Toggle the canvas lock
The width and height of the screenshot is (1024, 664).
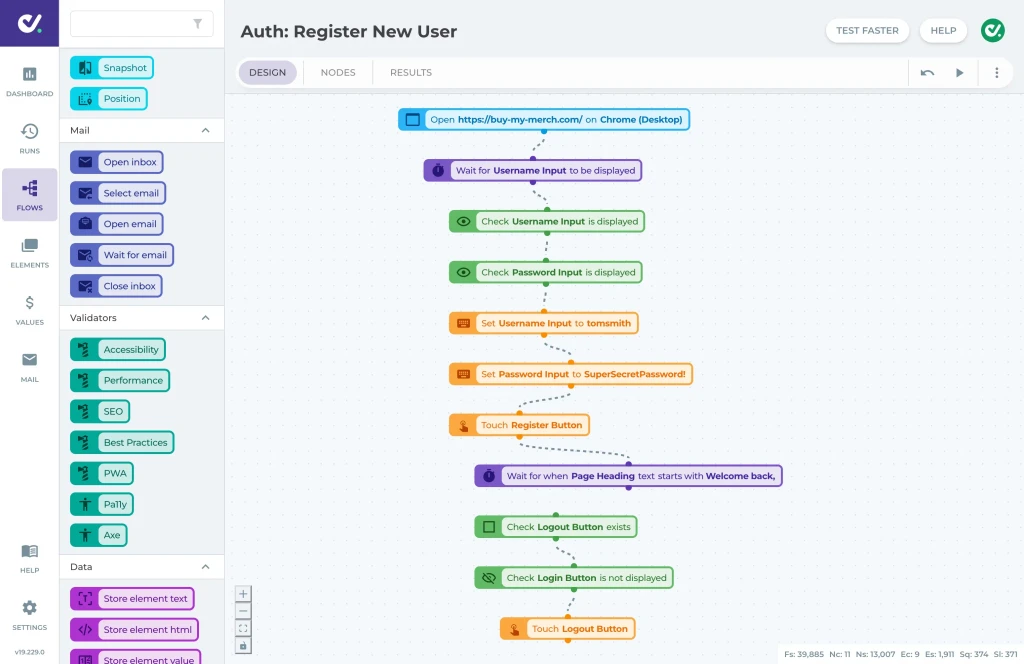243,646
